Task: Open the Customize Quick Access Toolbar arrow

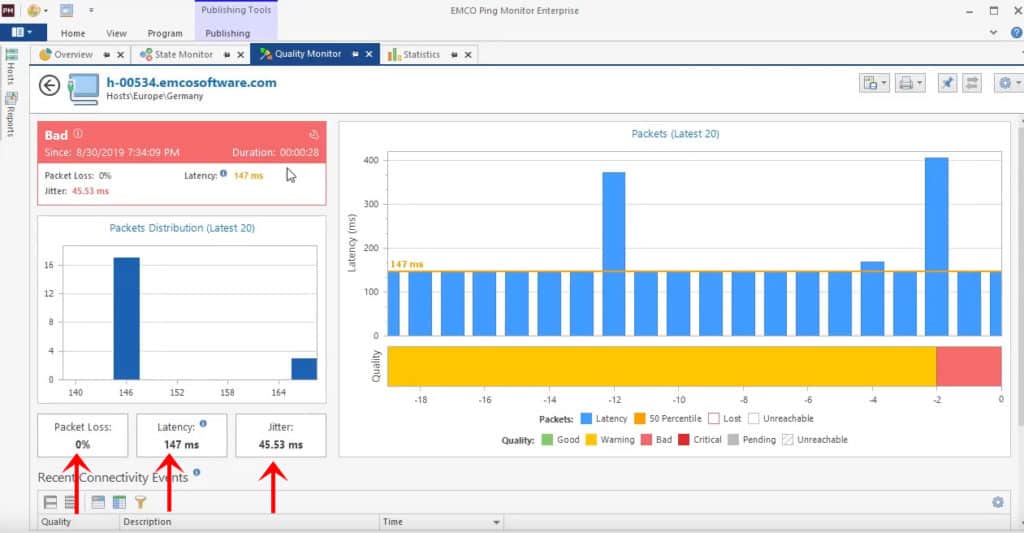Action: (91, 10)
